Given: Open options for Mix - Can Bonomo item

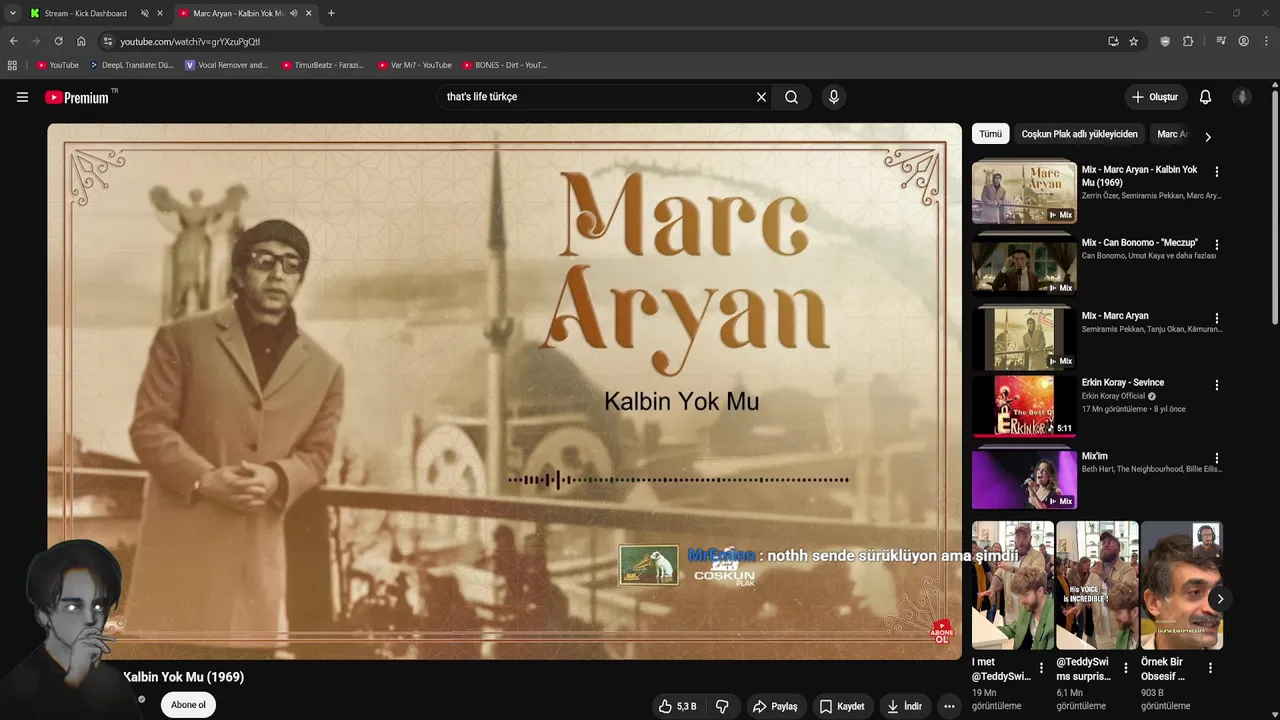Looking at the screenshot, I should click(1216, 245).
